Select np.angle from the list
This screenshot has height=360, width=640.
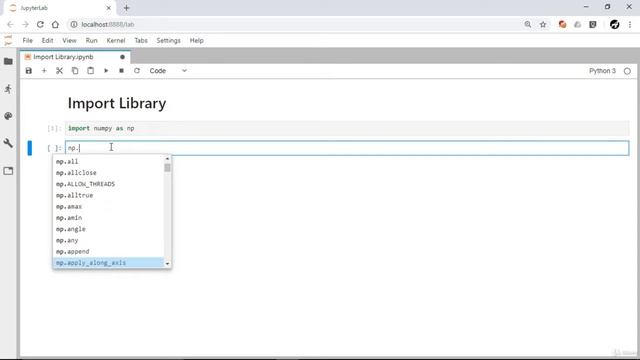[x=109, y=229]
